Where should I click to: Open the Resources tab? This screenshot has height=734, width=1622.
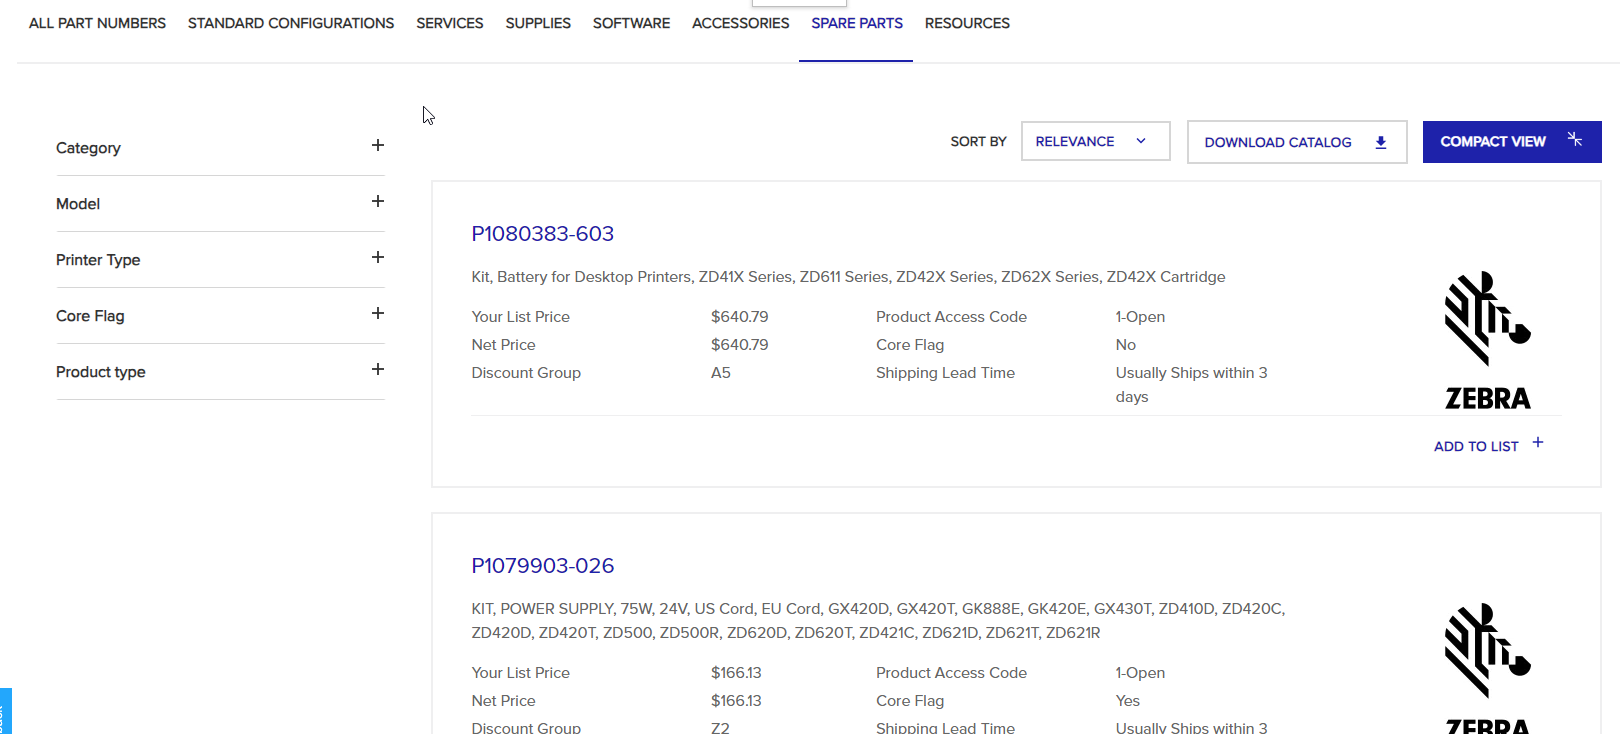(967, 23)
